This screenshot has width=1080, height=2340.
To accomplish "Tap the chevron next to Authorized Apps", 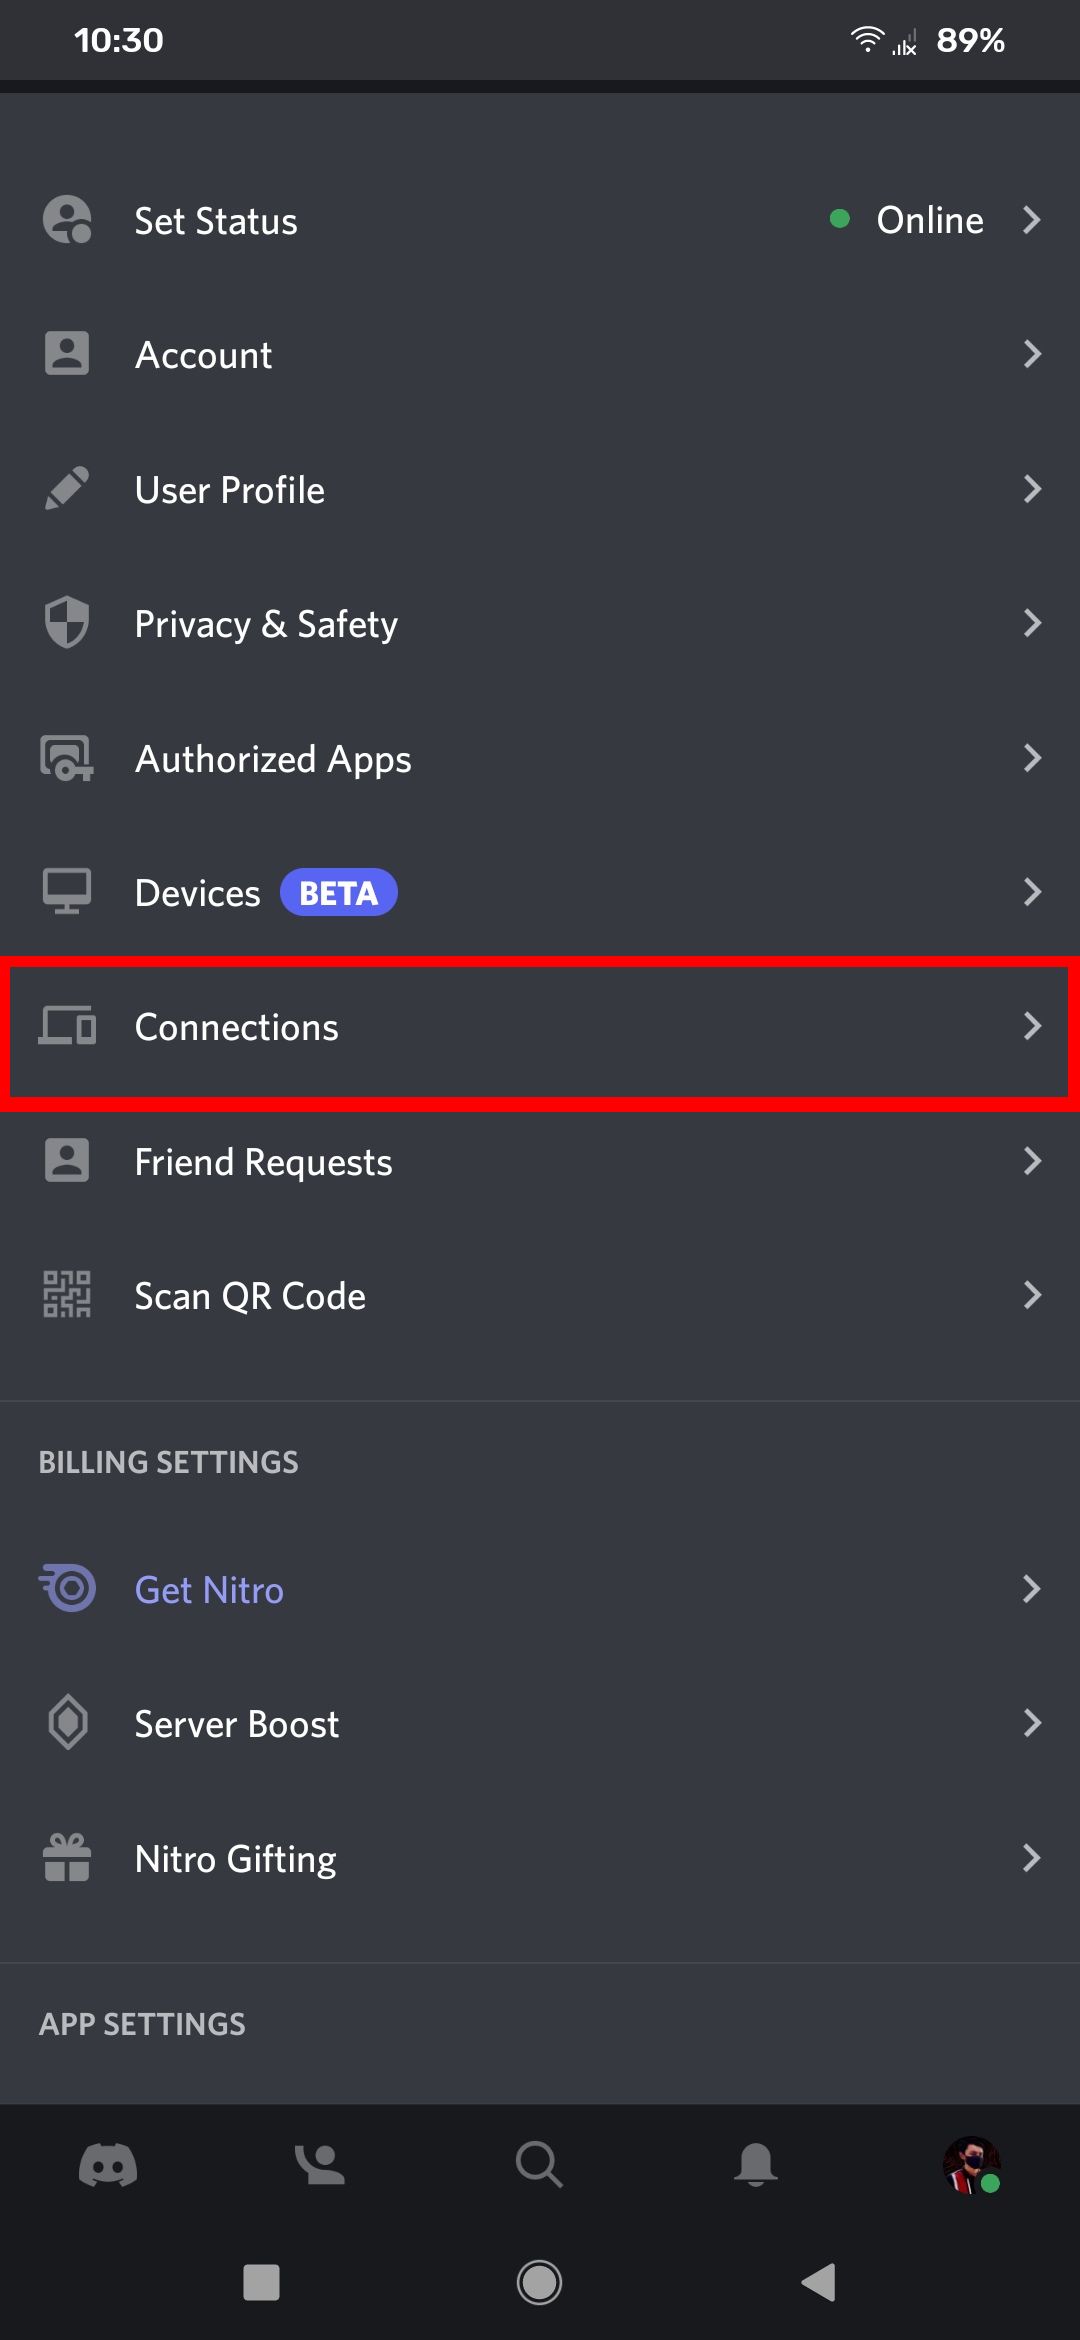I will pos(1032,758).
